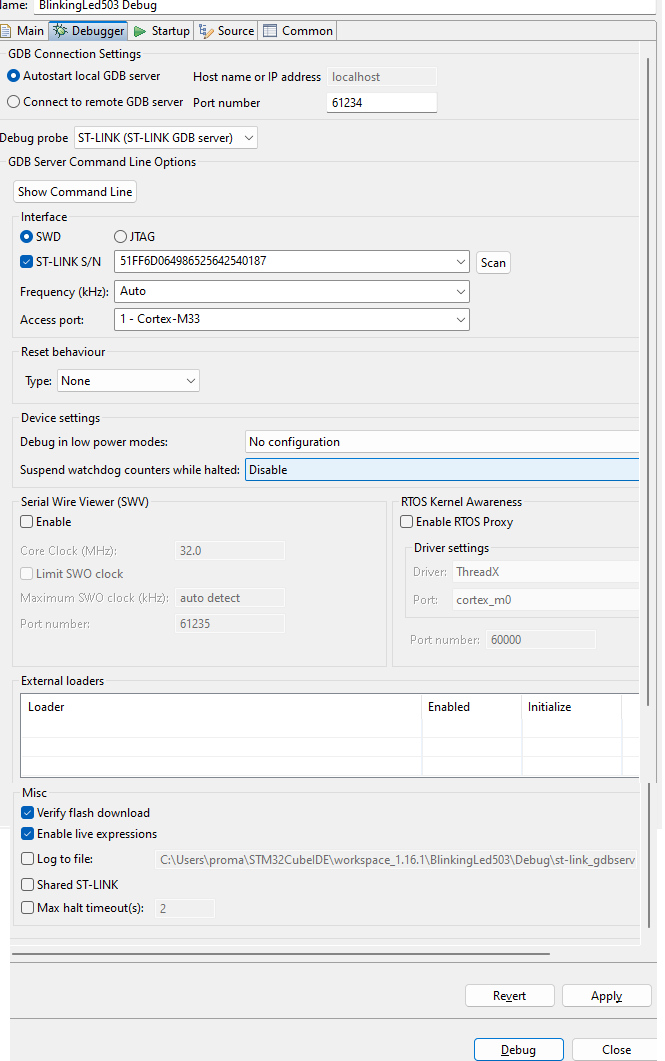Click the Source tab icon
The image size is (665, 1061).
206,31
